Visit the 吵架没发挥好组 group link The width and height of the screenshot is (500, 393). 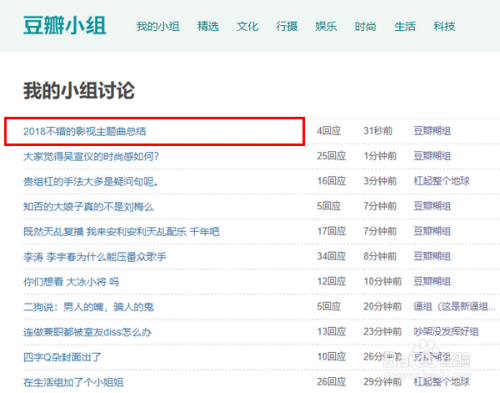click(x=446, y=332)
